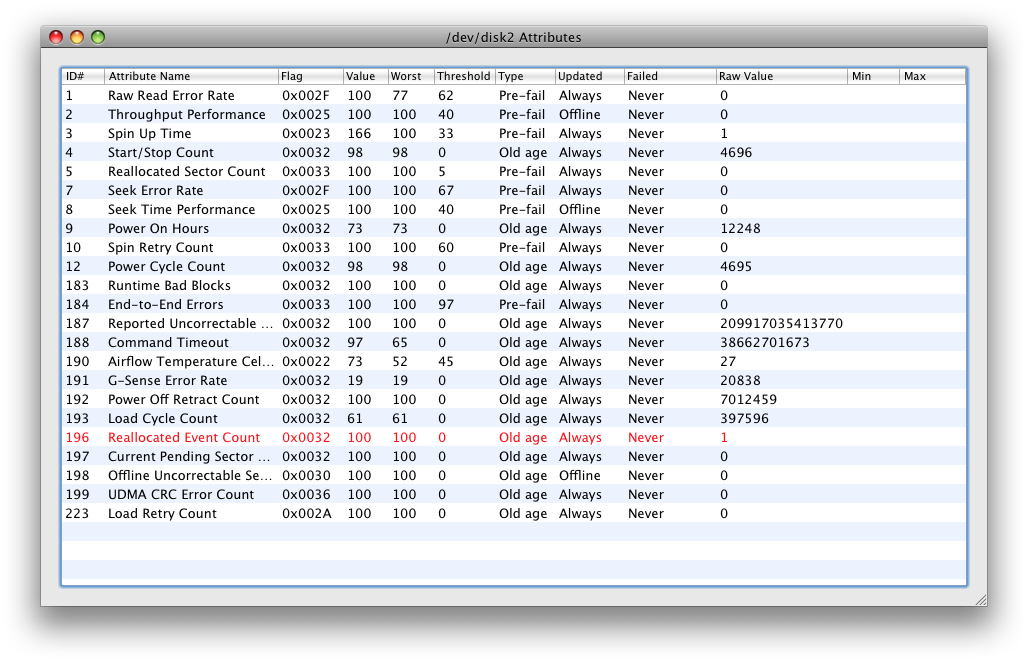Select the Spin Up Time attribute

[514, 134]
